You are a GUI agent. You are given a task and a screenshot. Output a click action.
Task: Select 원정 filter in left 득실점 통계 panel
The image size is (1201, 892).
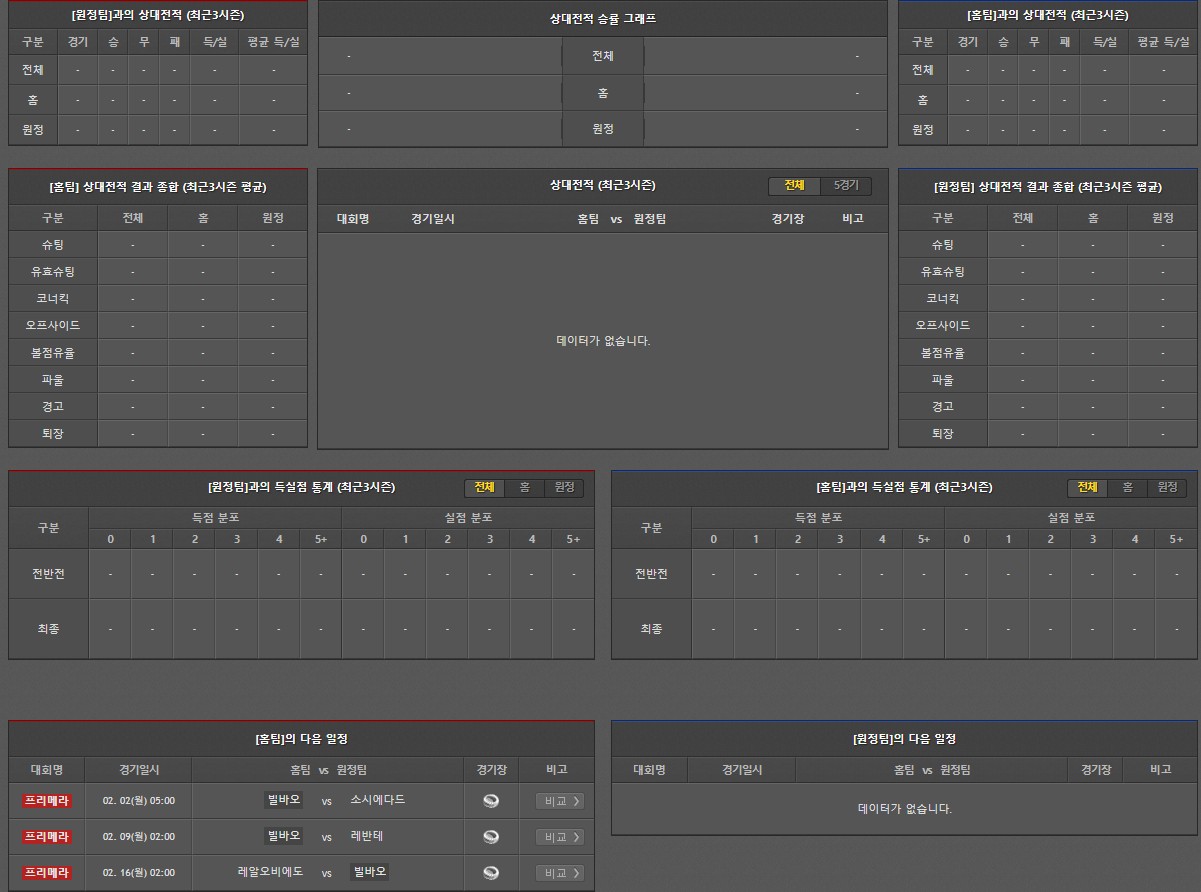tap(564, 487)
